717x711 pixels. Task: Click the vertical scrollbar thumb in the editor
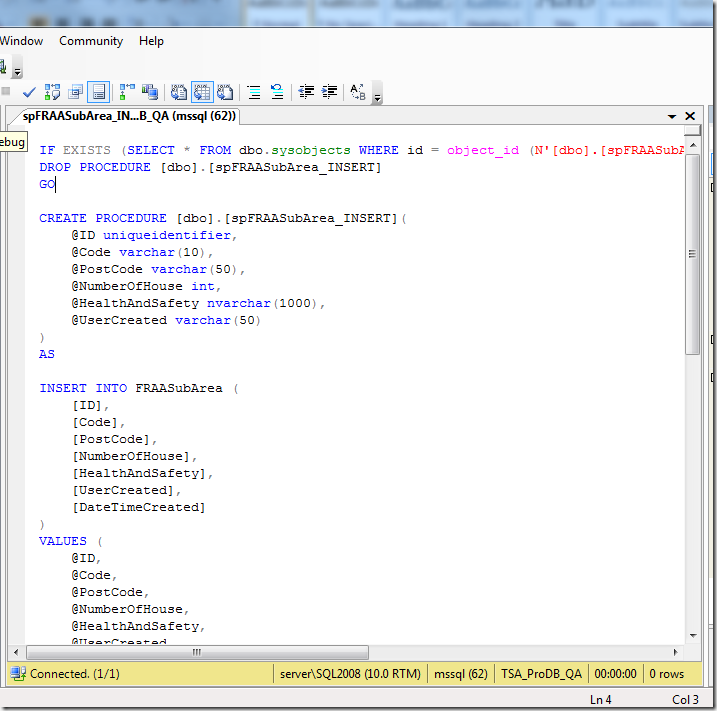point(692,250)
